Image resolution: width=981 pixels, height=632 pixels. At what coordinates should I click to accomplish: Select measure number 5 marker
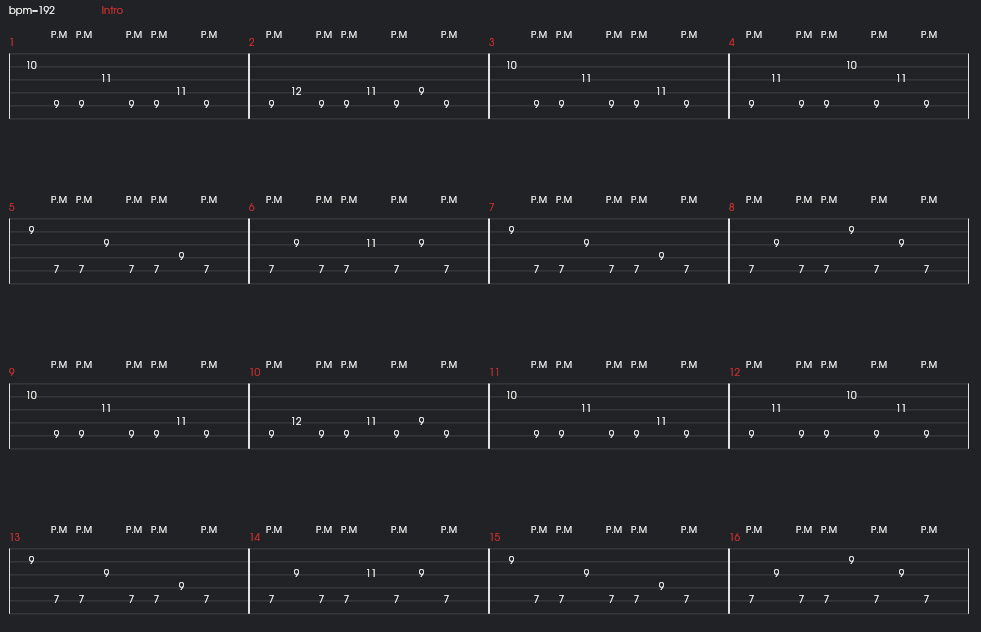tap(12, 207)
